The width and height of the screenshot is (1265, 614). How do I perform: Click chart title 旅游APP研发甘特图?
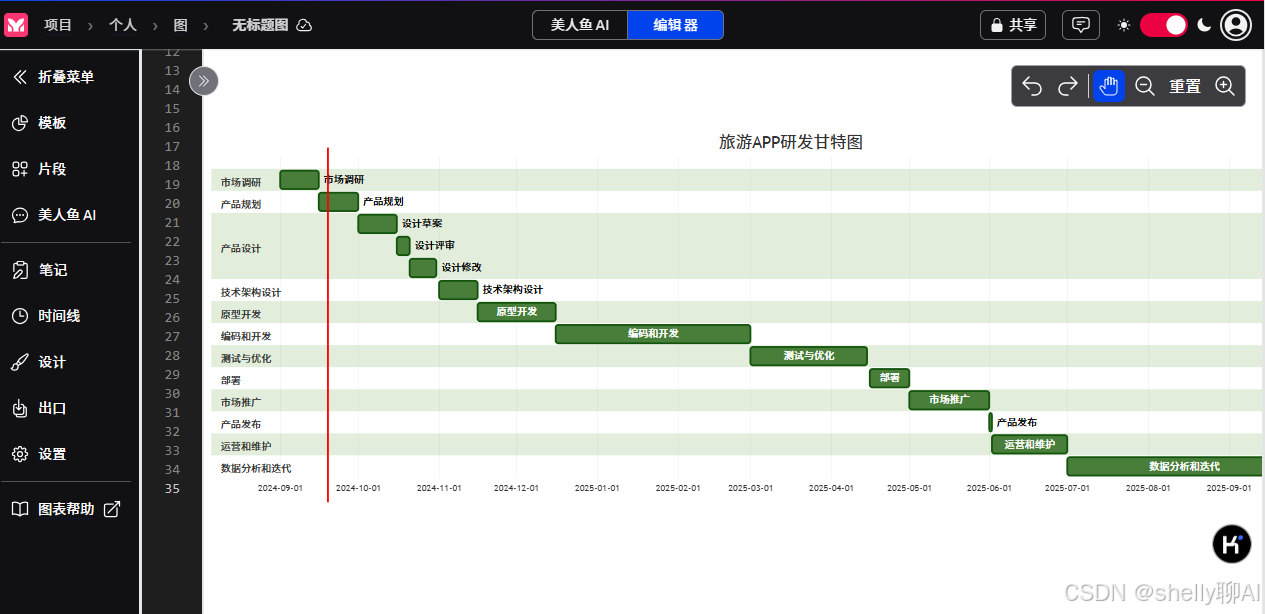791,142
